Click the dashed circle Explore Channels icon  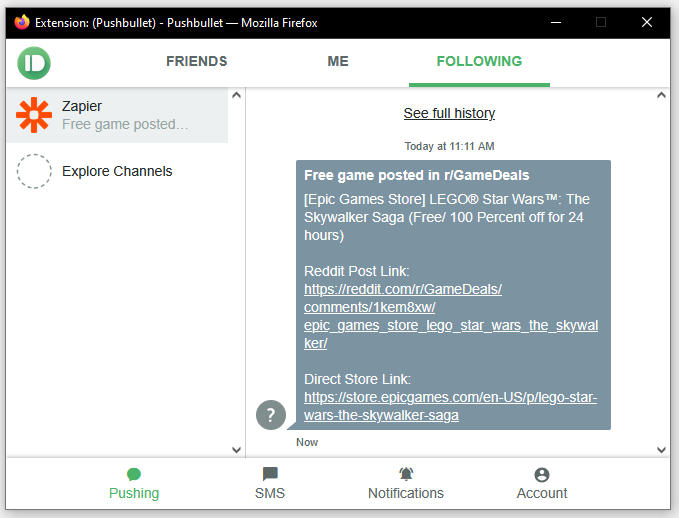34,171
